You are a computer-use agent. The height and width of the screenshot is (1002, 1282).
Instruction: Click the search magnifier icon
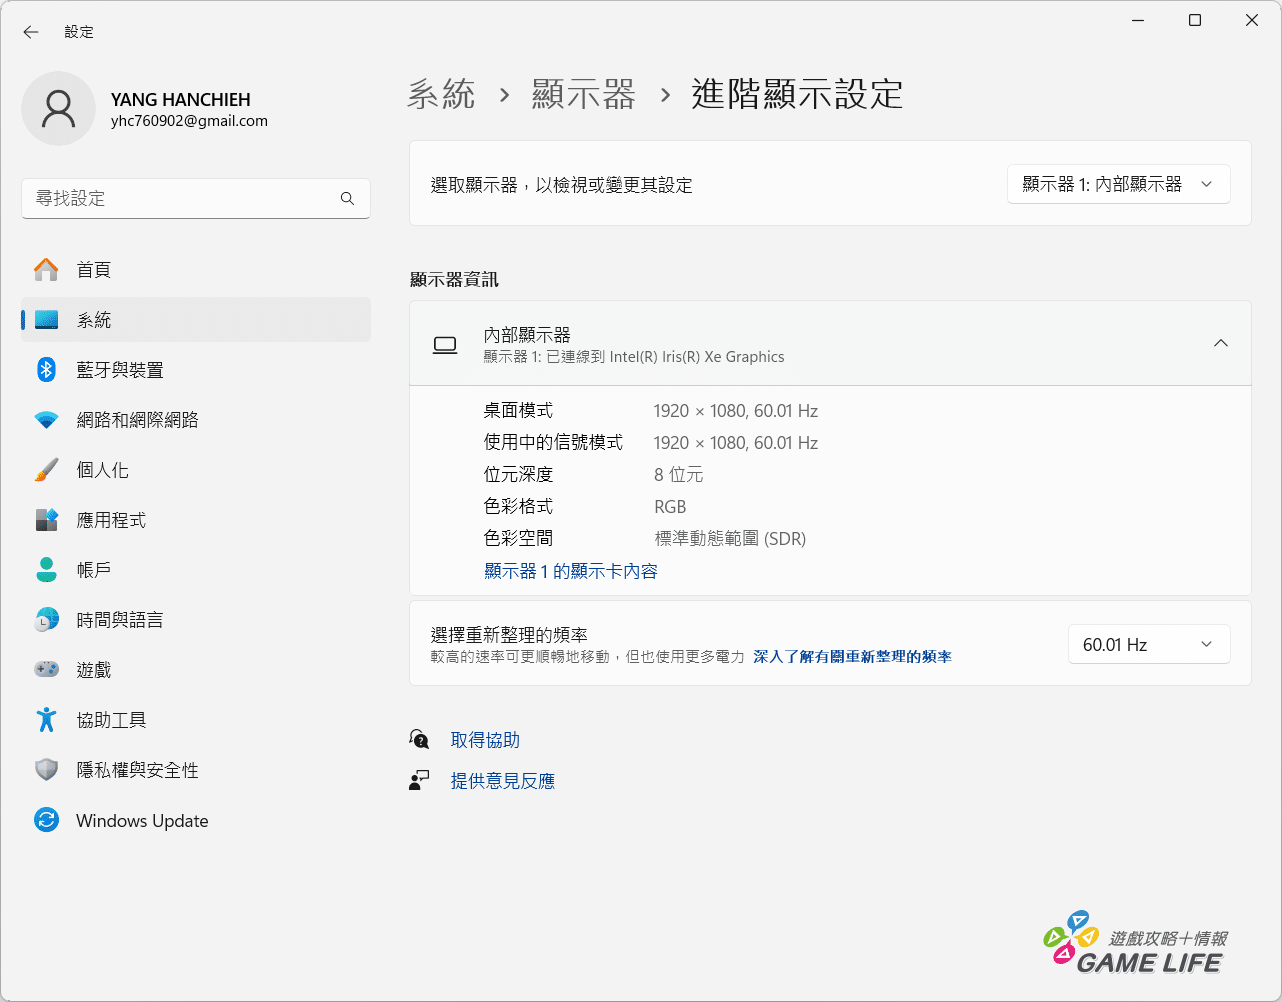coord(347,199)
